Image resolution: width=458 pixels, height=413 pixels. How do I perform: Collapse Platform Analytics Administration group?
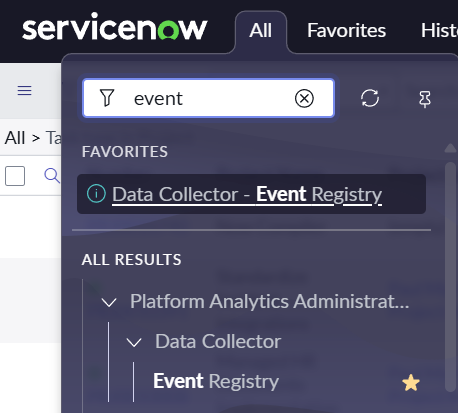(109, 302)
